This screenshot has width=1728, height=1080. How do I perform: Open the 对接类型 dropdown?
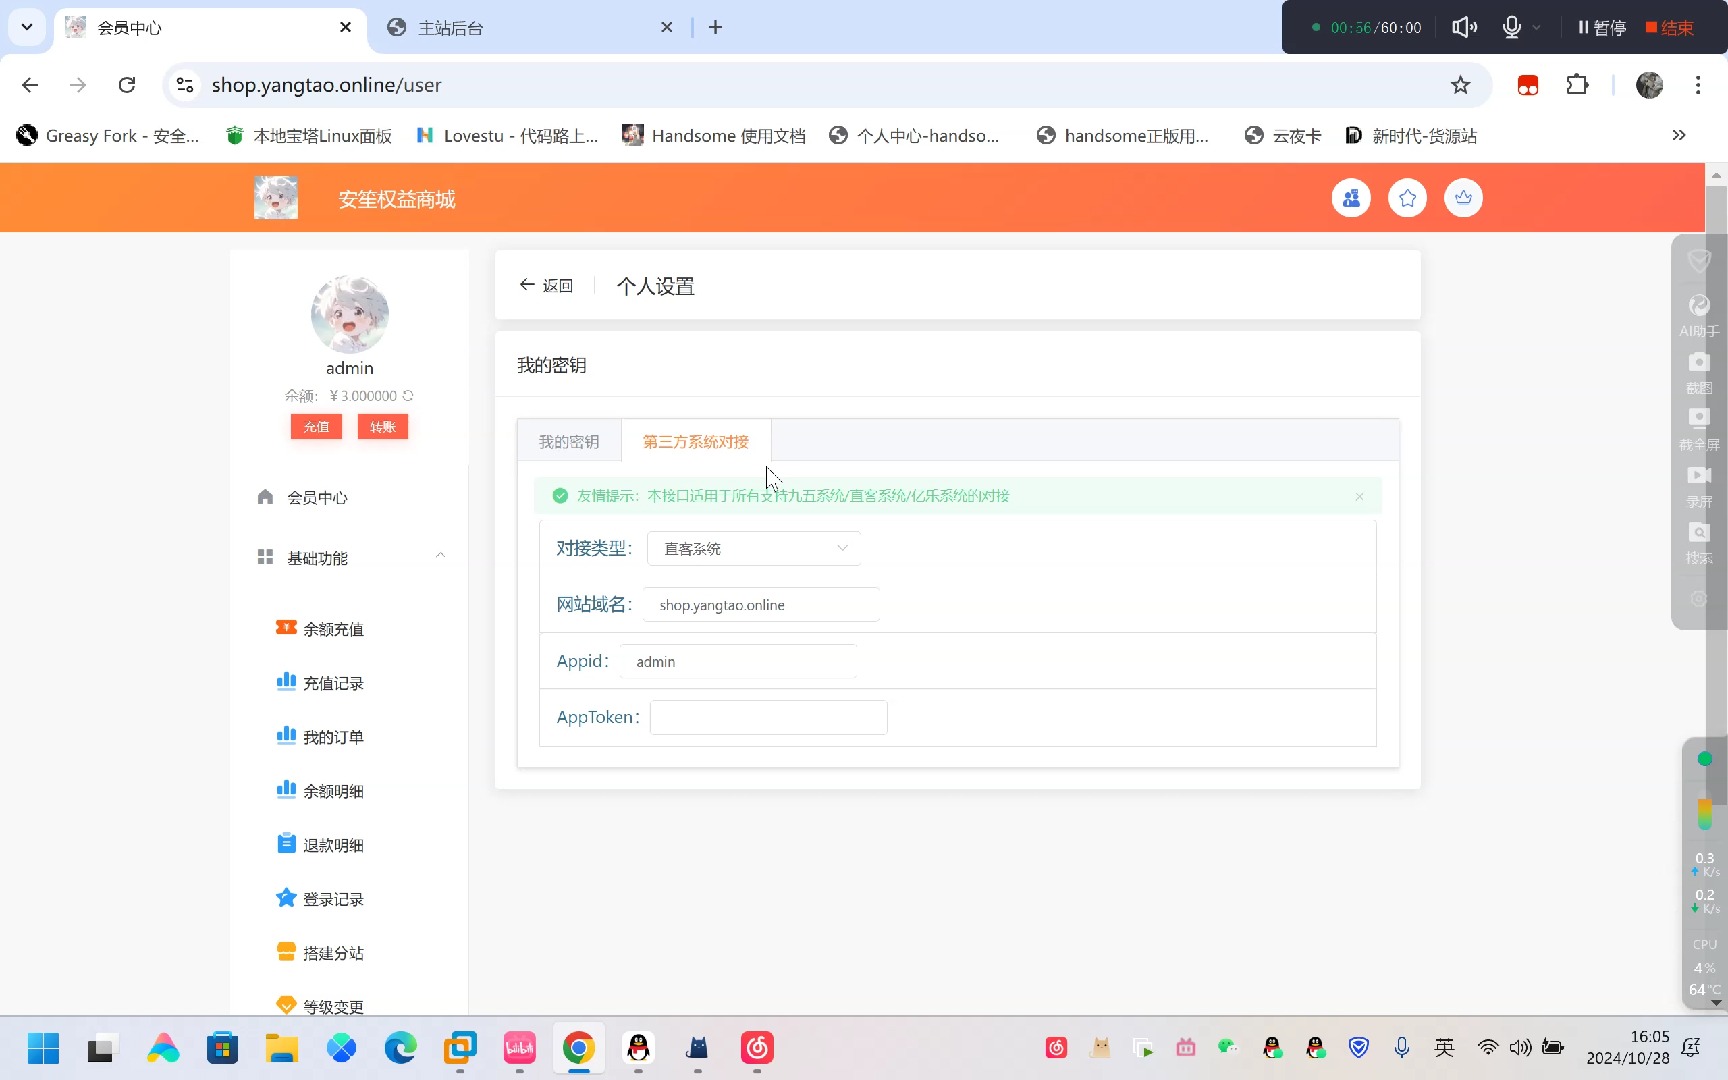(x=754, y=548)
